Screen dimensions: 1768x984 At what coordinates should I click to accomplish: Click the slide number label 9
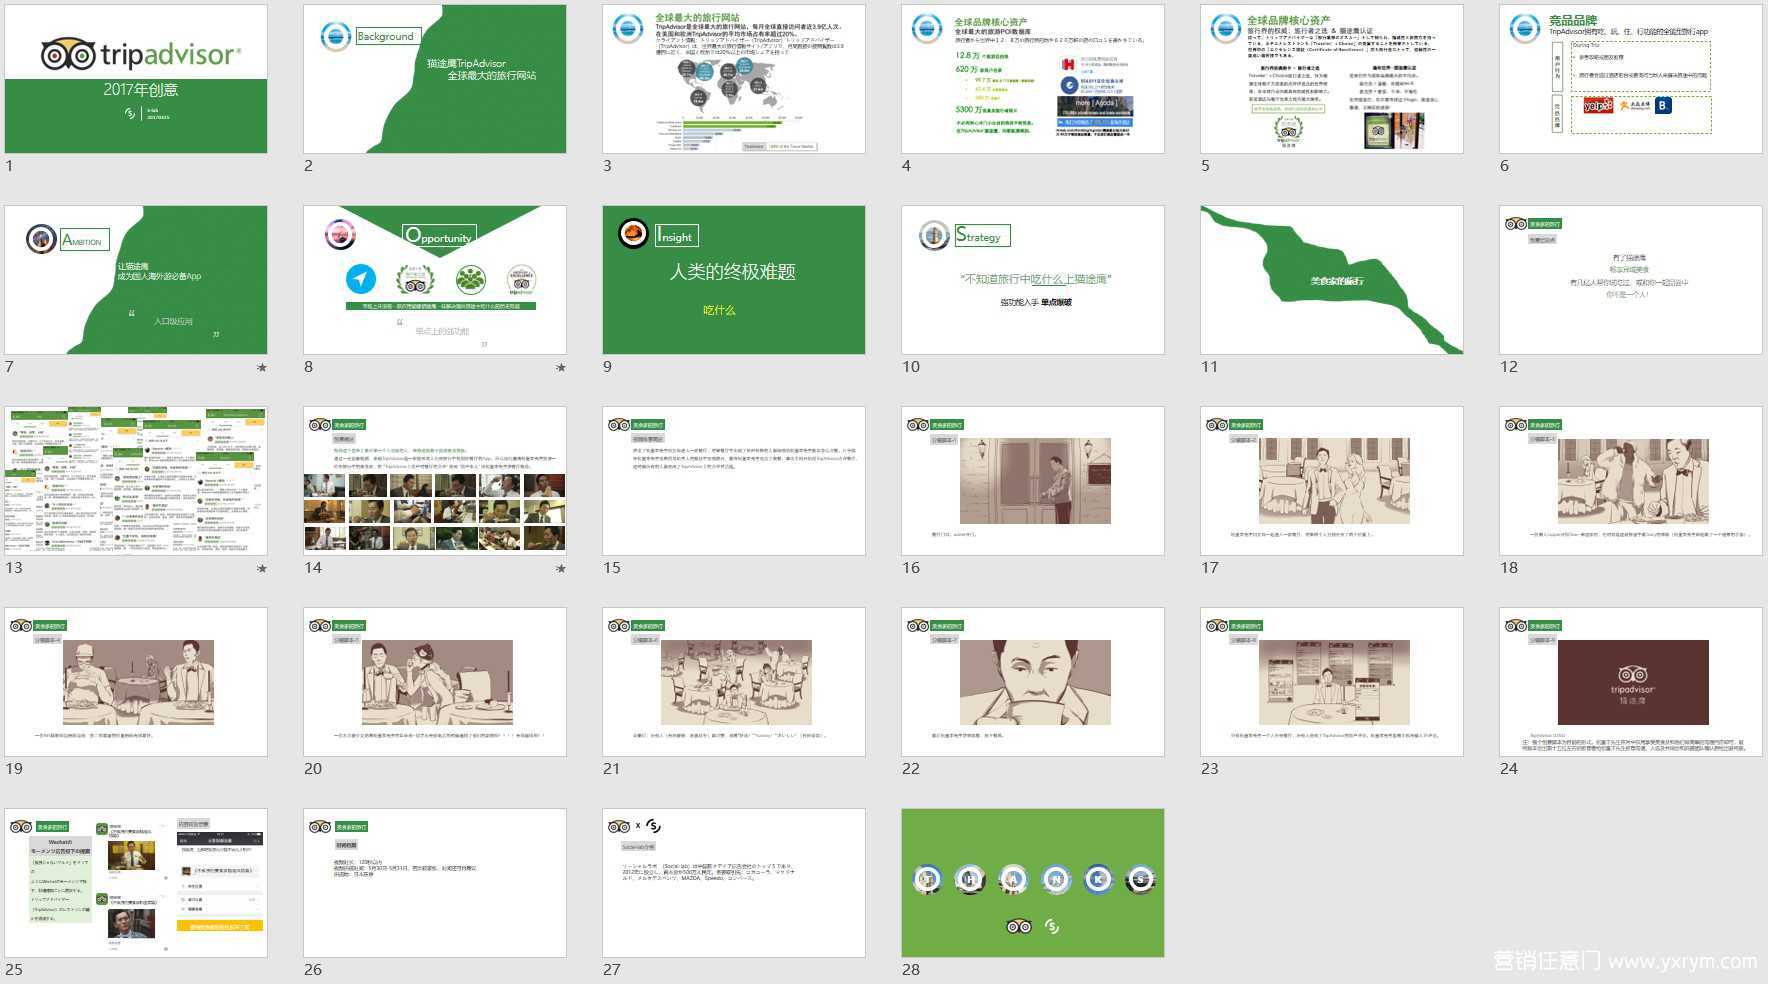(x=607, y=367)
